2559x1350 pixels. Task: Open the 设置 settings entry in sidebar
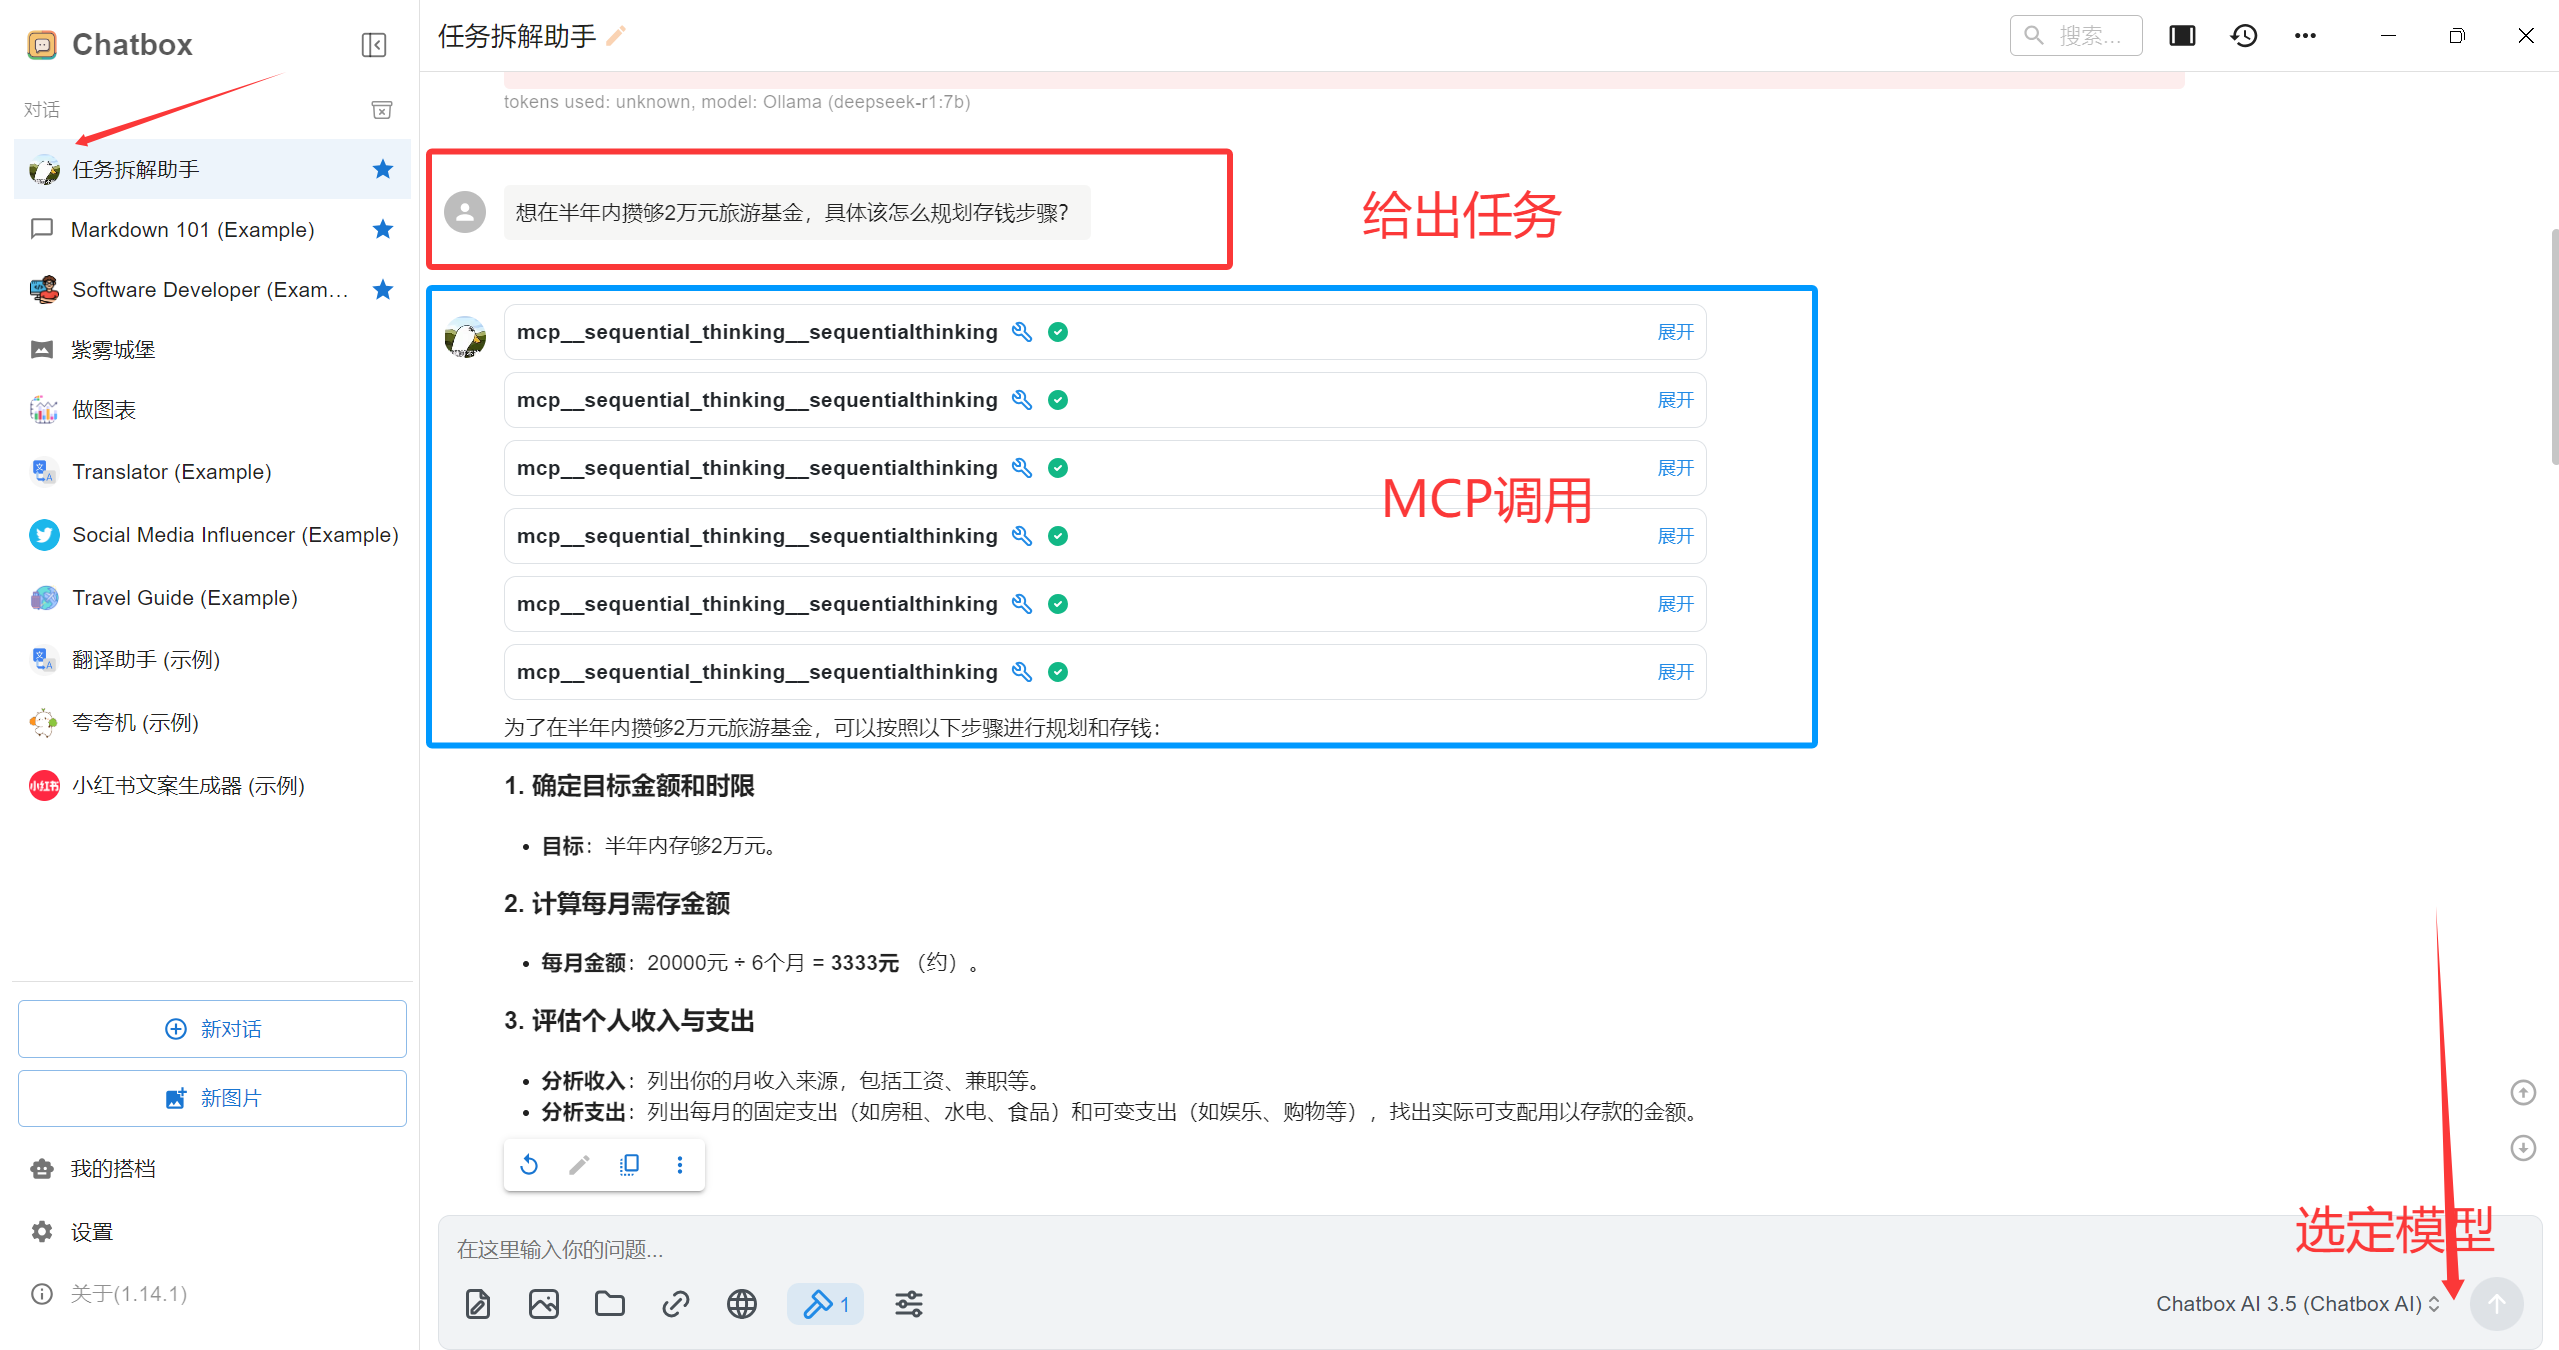click(x=91, y=1231)
